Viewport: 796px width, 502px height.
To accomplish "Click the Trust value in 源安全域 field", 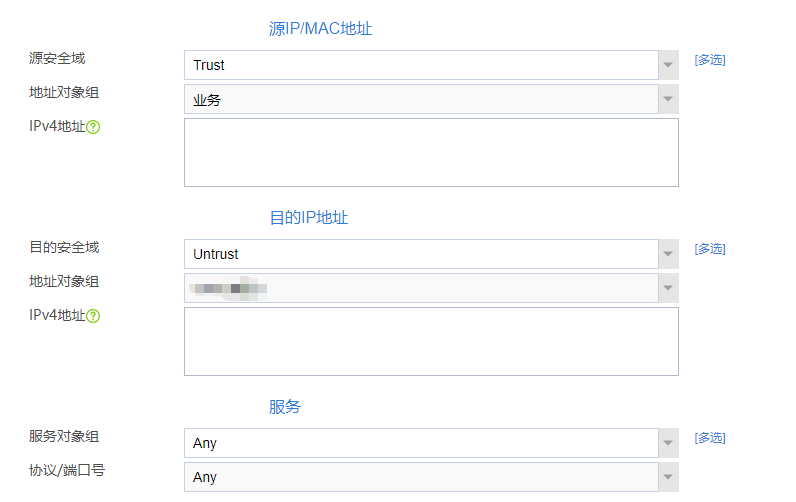I will point(209,65).
